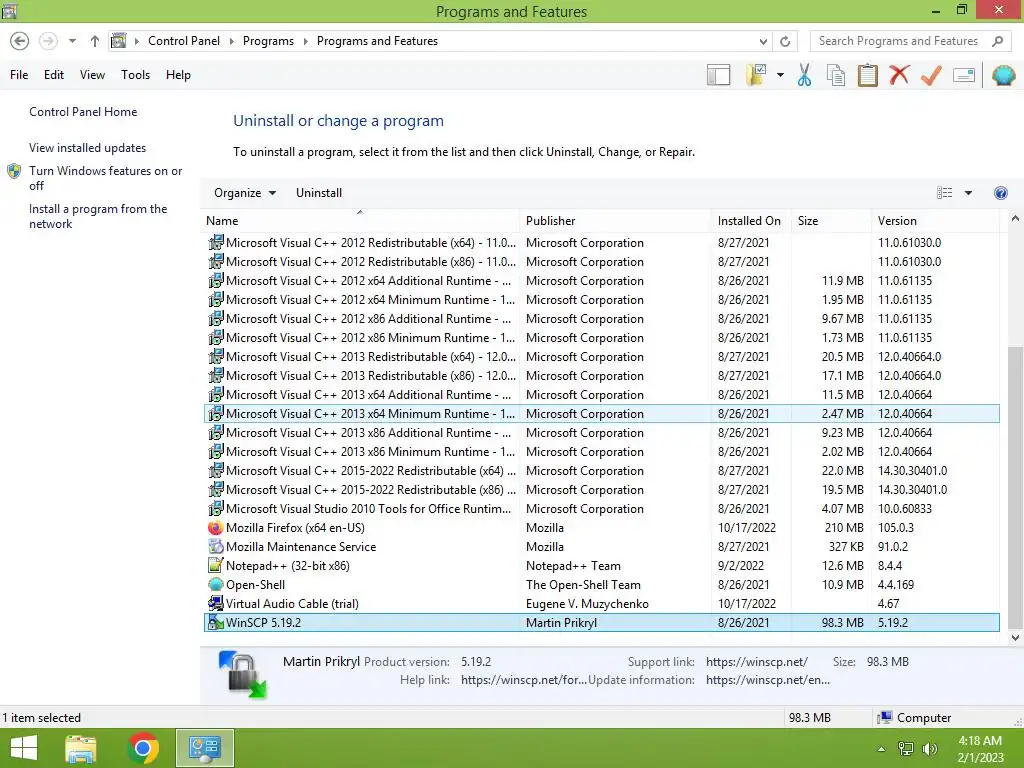Click Programs in the breadcrumb path
The height and width of the screenshot is (768, 1024).
268,41
